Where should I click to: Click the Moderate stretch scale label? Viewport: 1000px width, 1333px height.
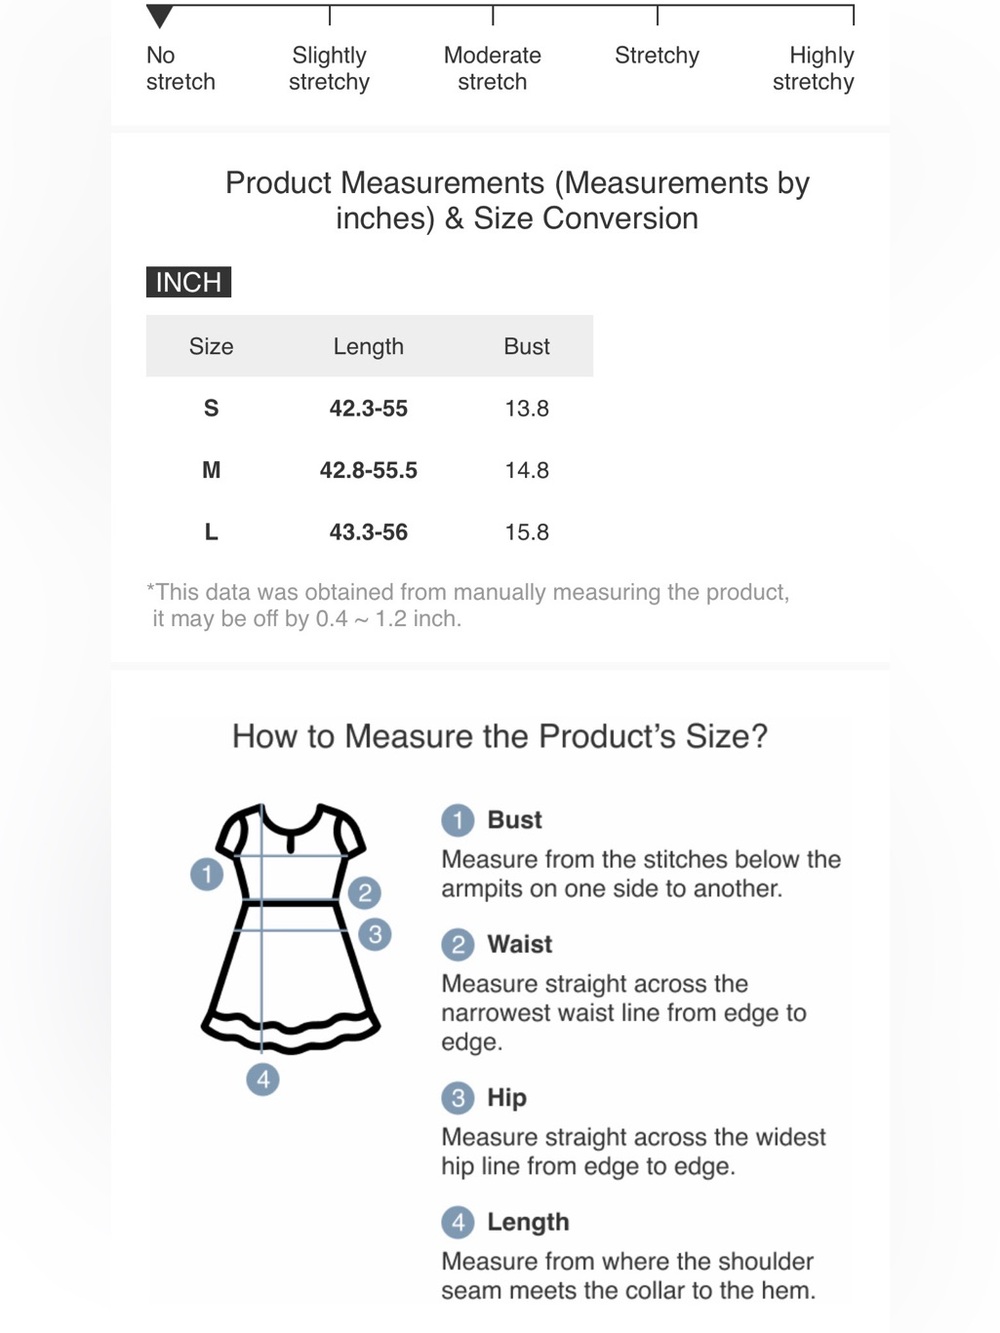[492, 68]
